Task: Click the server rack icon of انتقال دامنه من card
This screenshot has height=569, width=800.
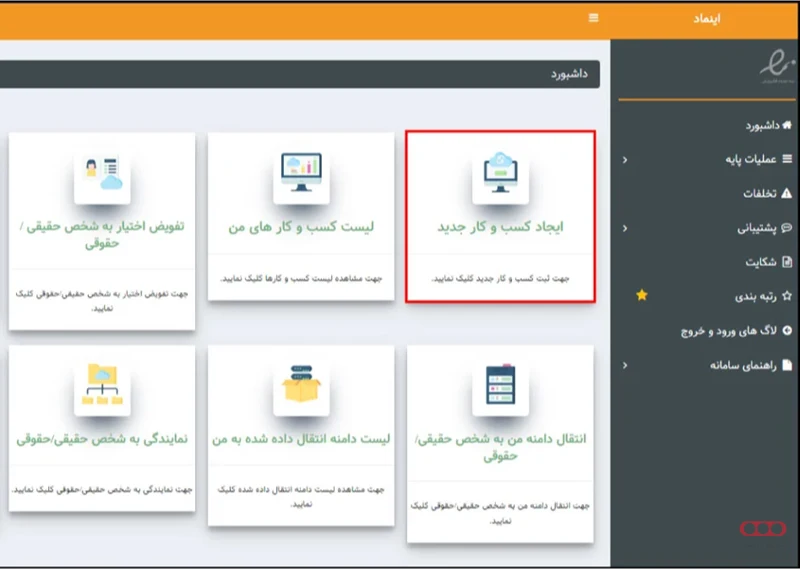Action: coord(501,384)
